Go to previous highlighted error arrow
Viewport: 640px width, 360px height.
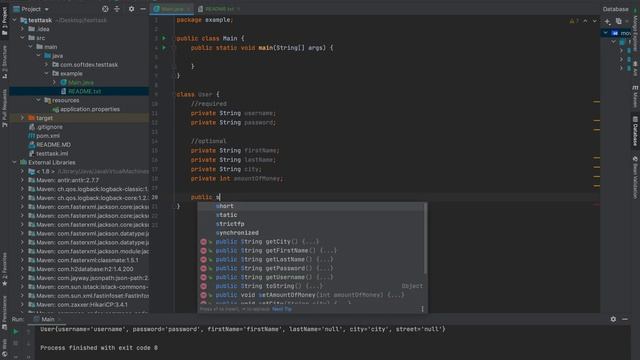pos(585,21)
